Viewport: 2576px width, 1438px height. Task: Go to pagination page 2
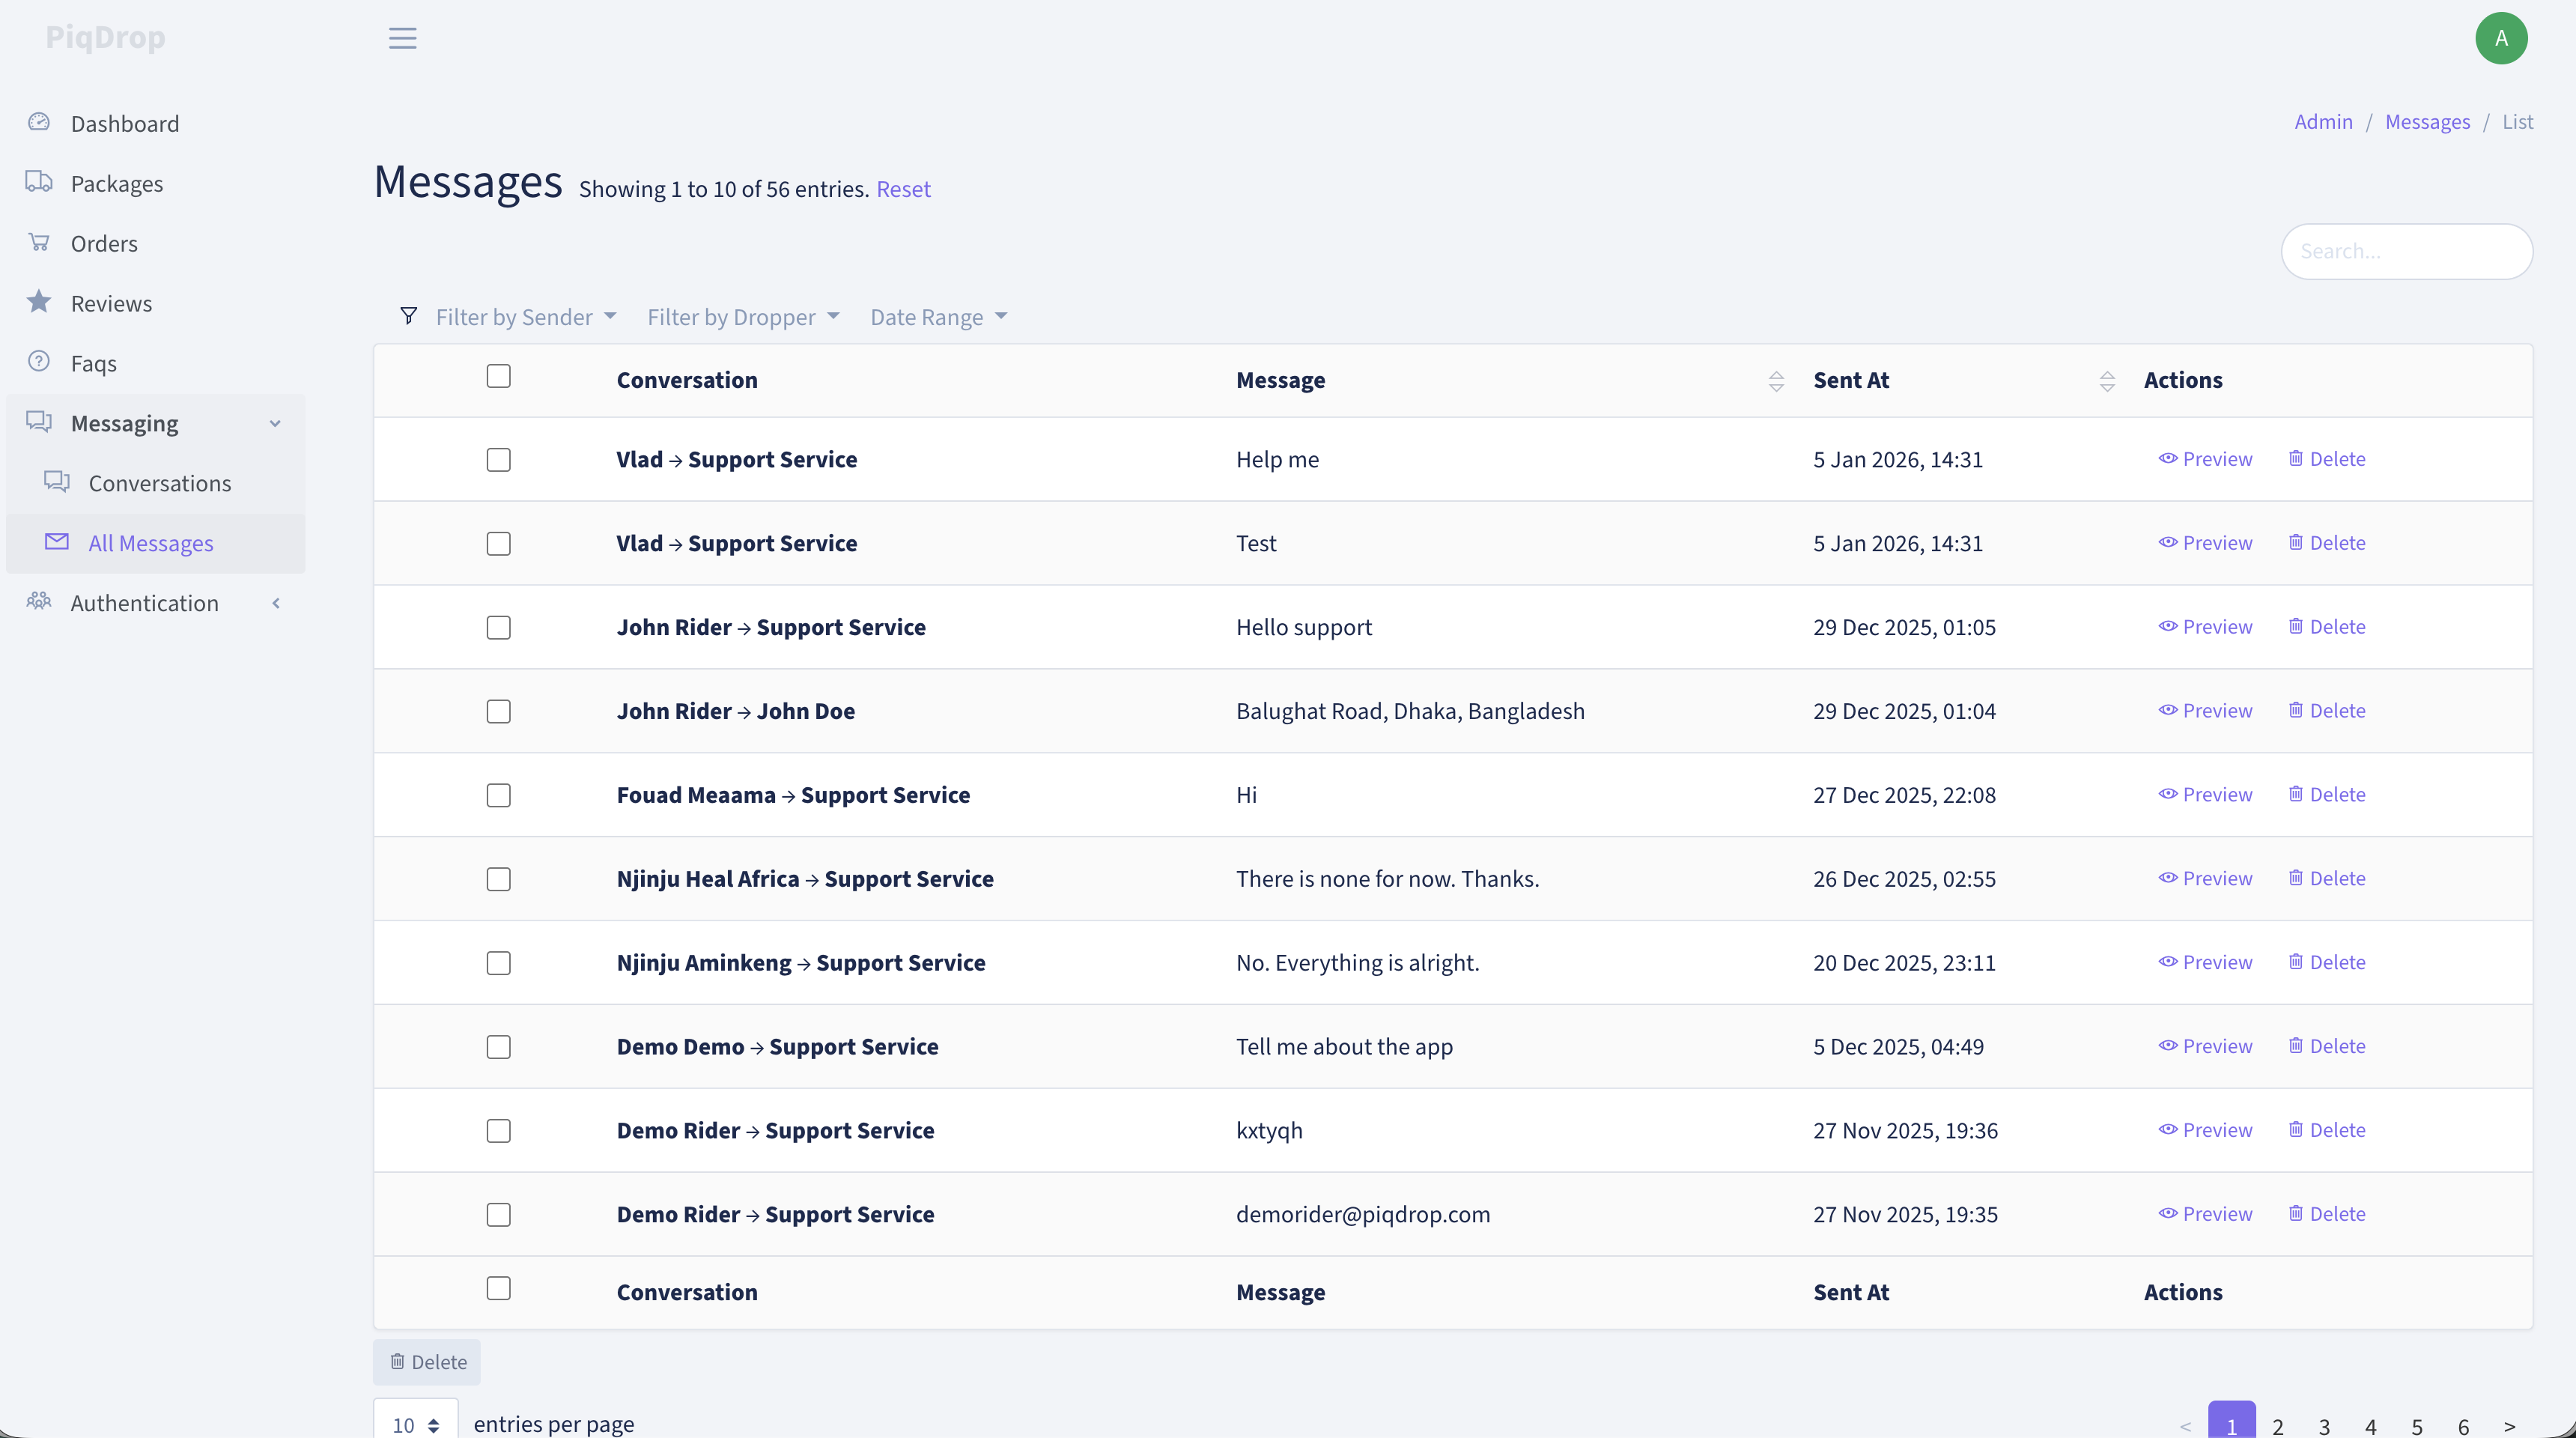(2278, 1426)
